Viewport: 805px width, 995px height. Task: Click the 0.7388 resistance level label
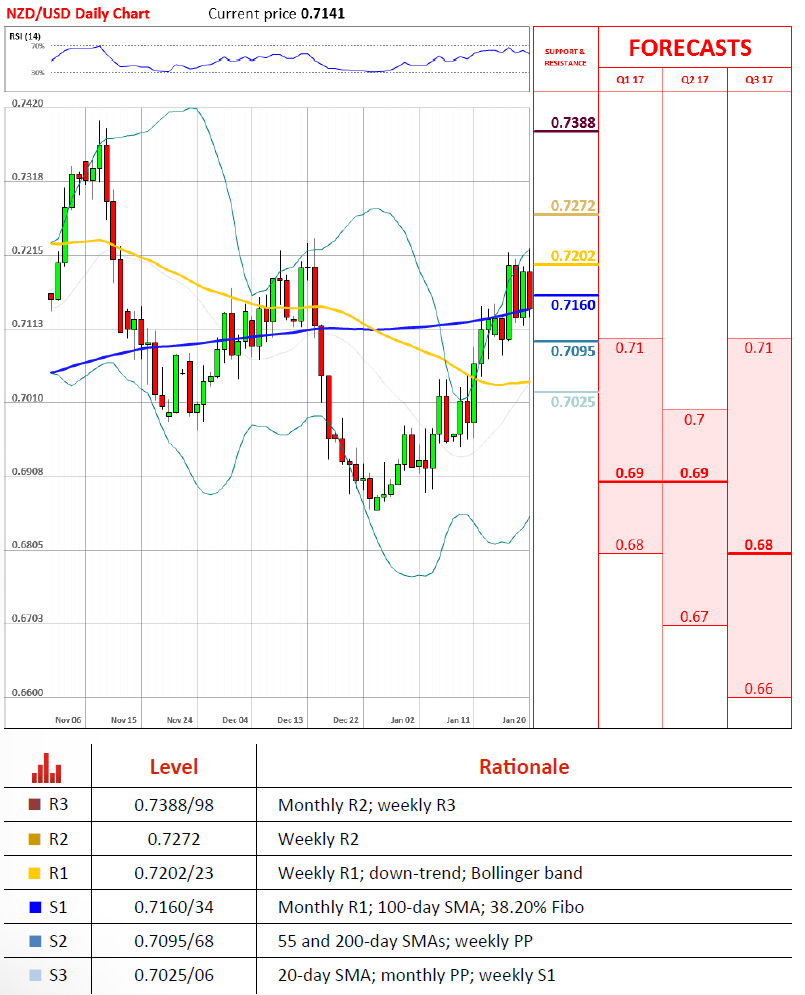tap(573, 122)
